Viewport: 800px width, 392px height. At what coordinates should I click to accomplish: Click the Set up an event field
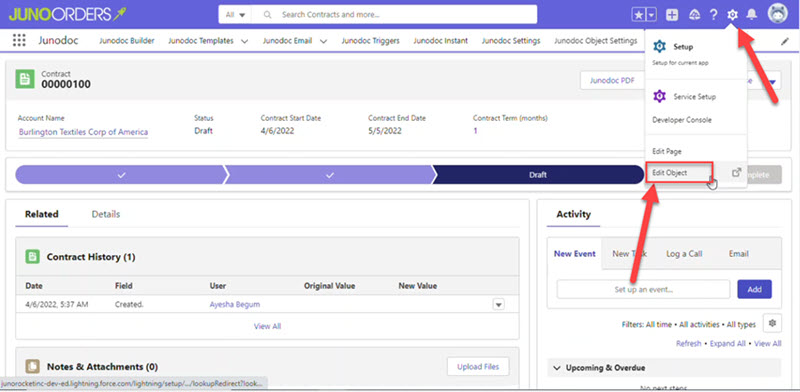pos(643,289)
